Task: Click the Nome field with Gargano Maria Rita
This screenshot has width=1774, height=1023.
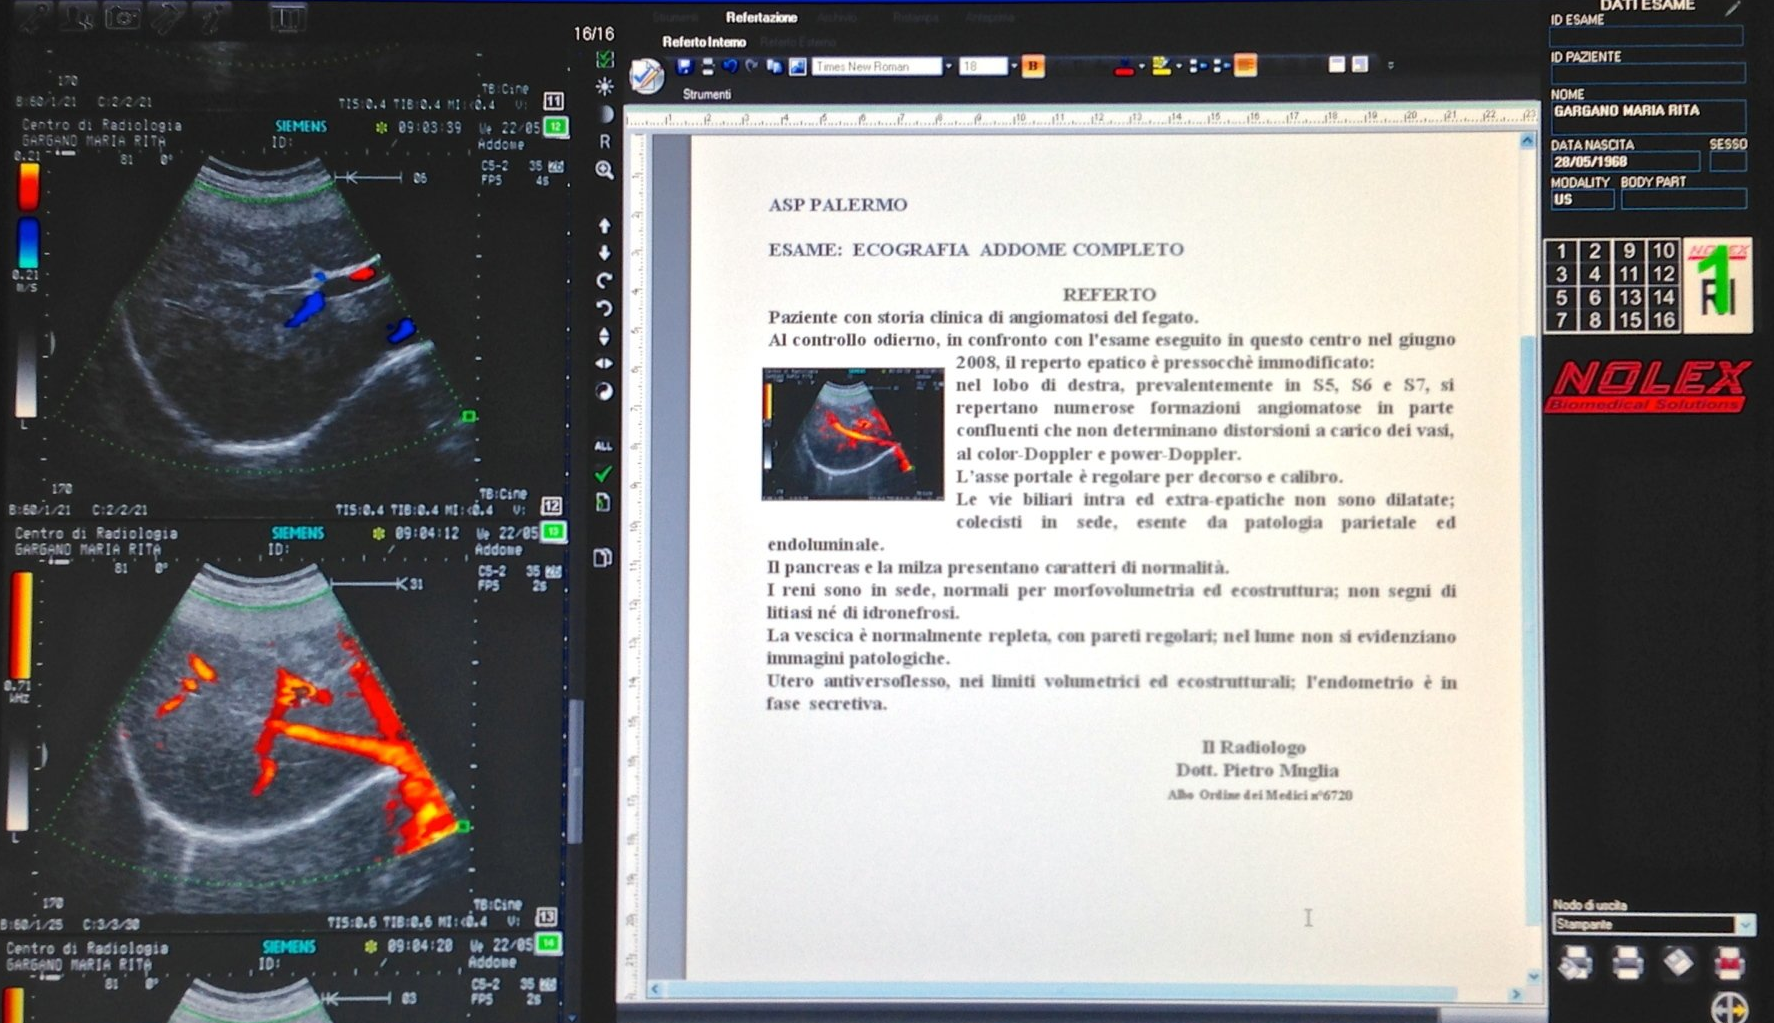Action: [1648, 116]
